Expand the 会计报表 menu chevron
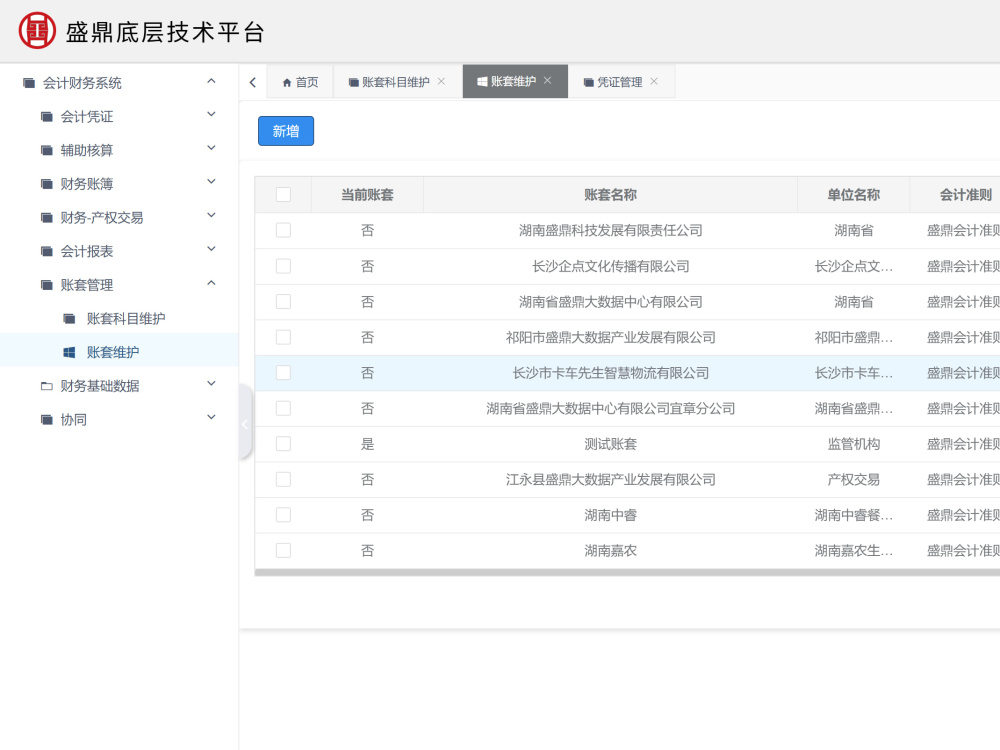Screen dimensions: 1000x750 coord(211,249)
